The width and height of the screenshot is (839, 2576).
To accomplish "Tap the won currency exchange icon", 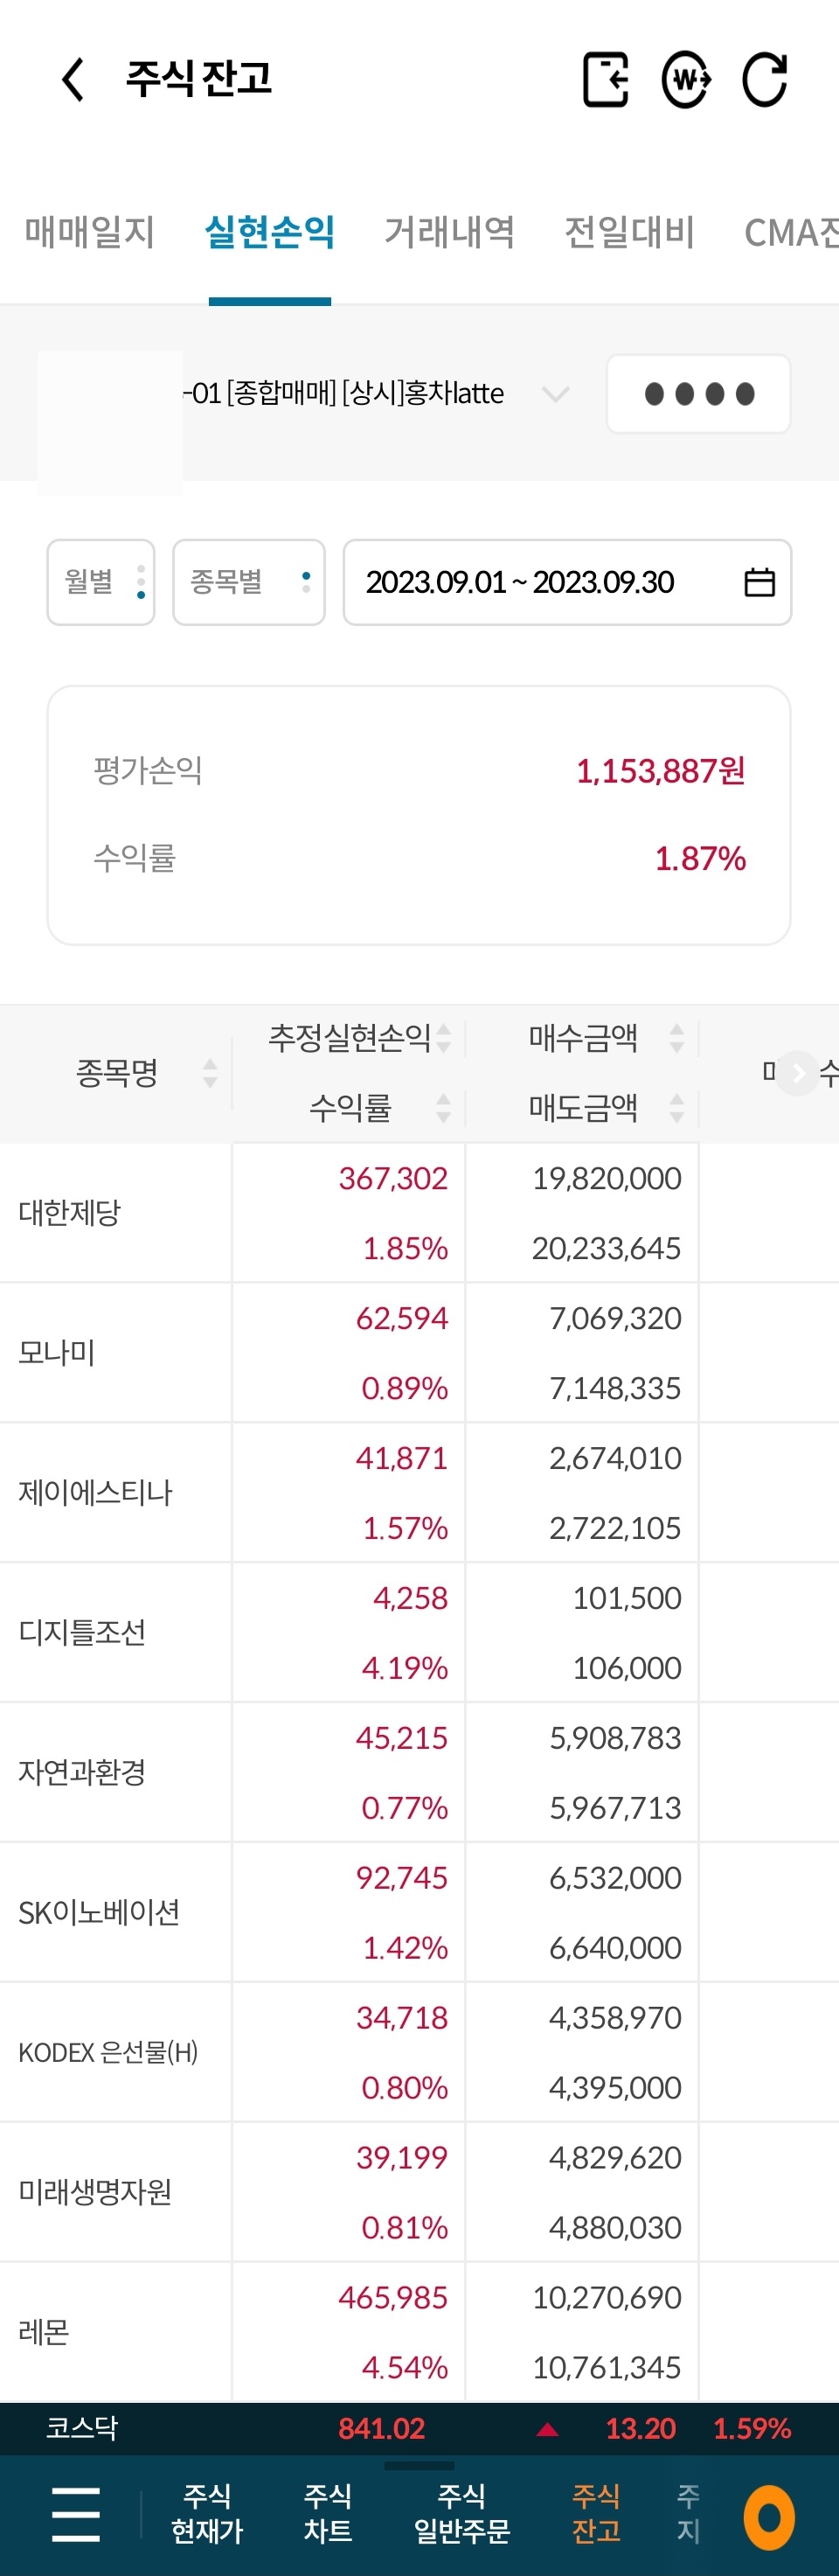I will coord(686,80).
